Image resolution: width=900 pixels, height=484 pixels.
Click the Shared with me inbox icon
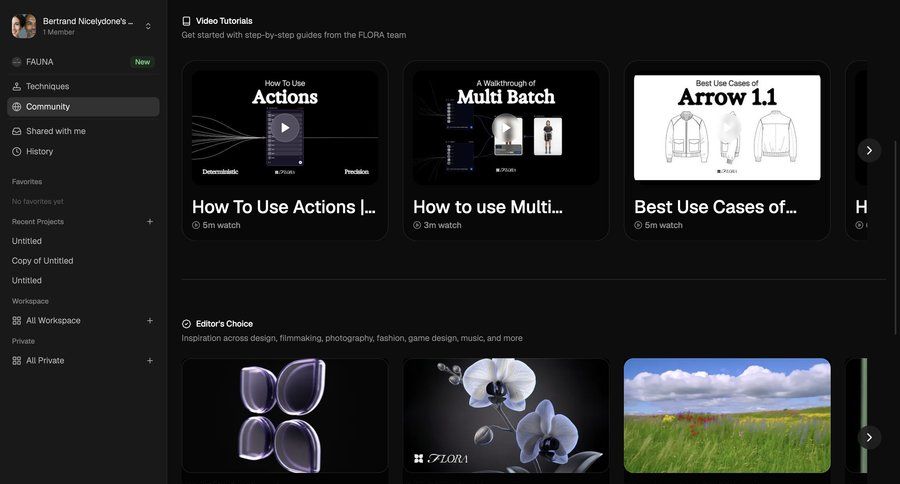pos(17,131)
